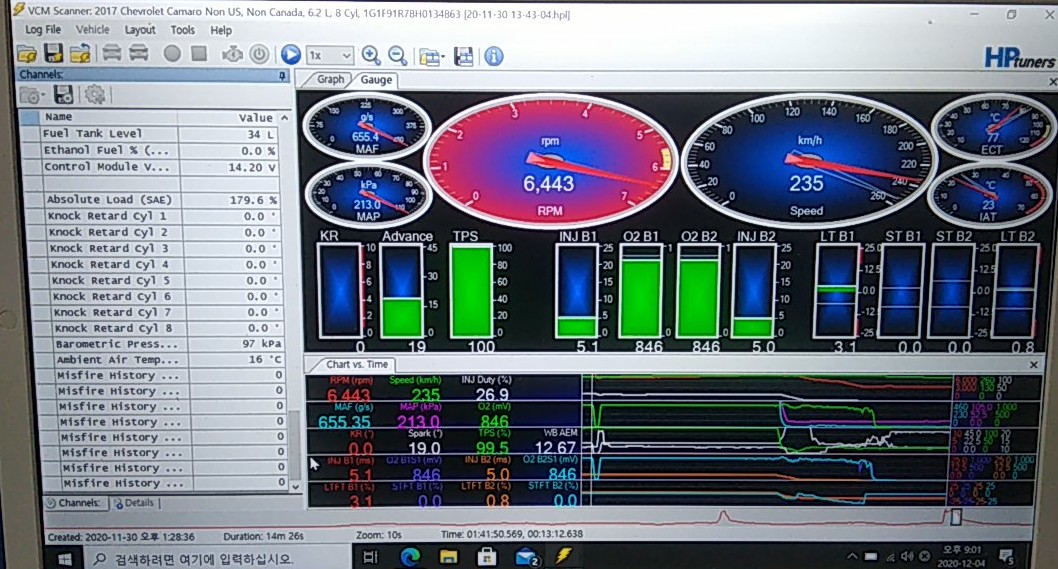Screen dimensions: 1058x569
Task: Click the channel list scroll up arrow
Action: [x=285, y=118]
